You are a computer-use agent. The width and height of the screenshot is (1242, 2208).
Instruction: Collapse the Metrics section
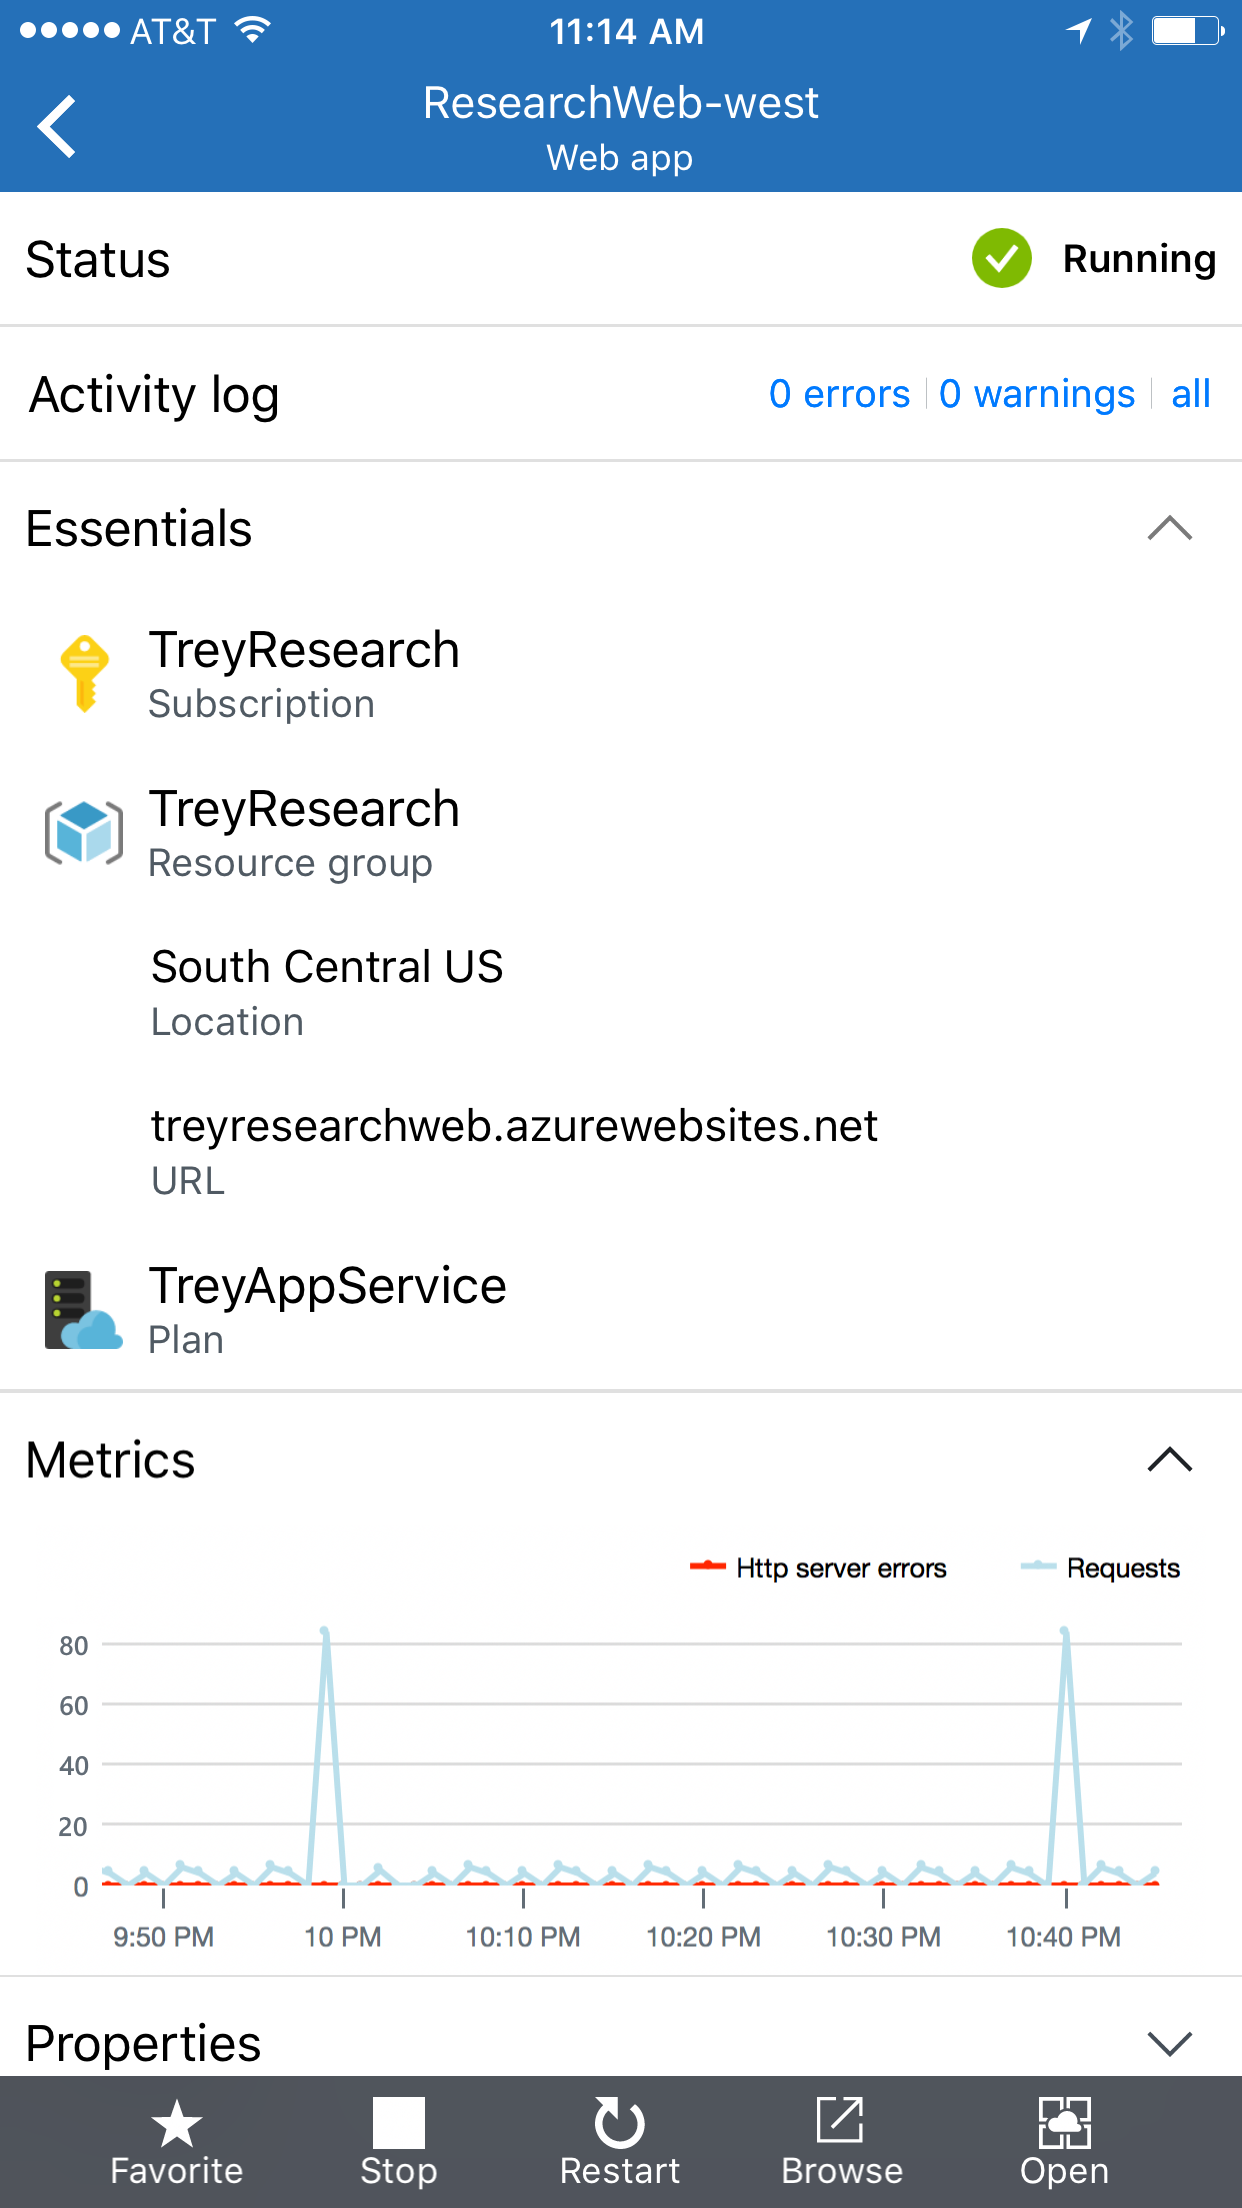tap(1170, 1460)
